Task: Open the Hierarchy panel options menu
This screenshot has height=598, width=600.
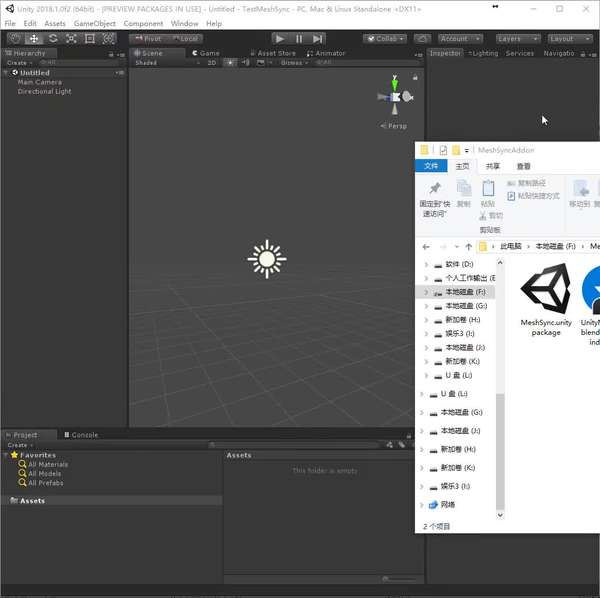Action: tap(121, 55)
